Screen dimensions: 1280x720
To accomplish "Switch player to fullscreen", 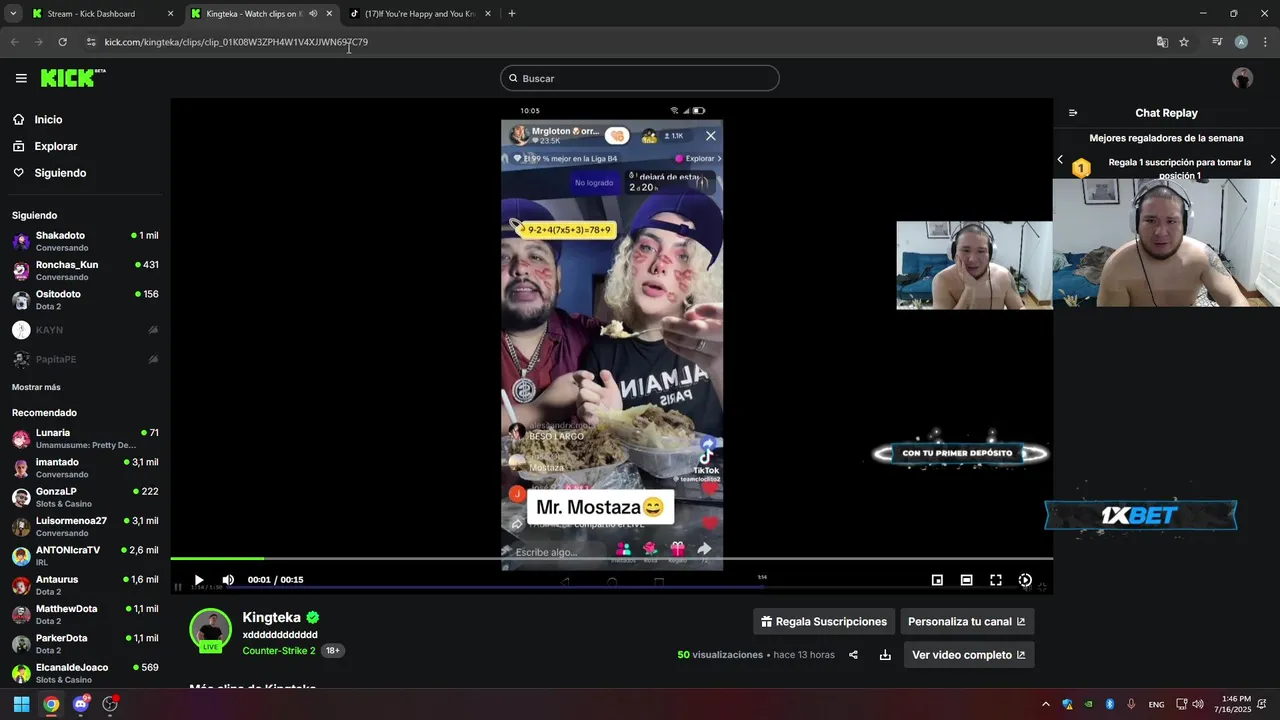I will click(996, 580).
